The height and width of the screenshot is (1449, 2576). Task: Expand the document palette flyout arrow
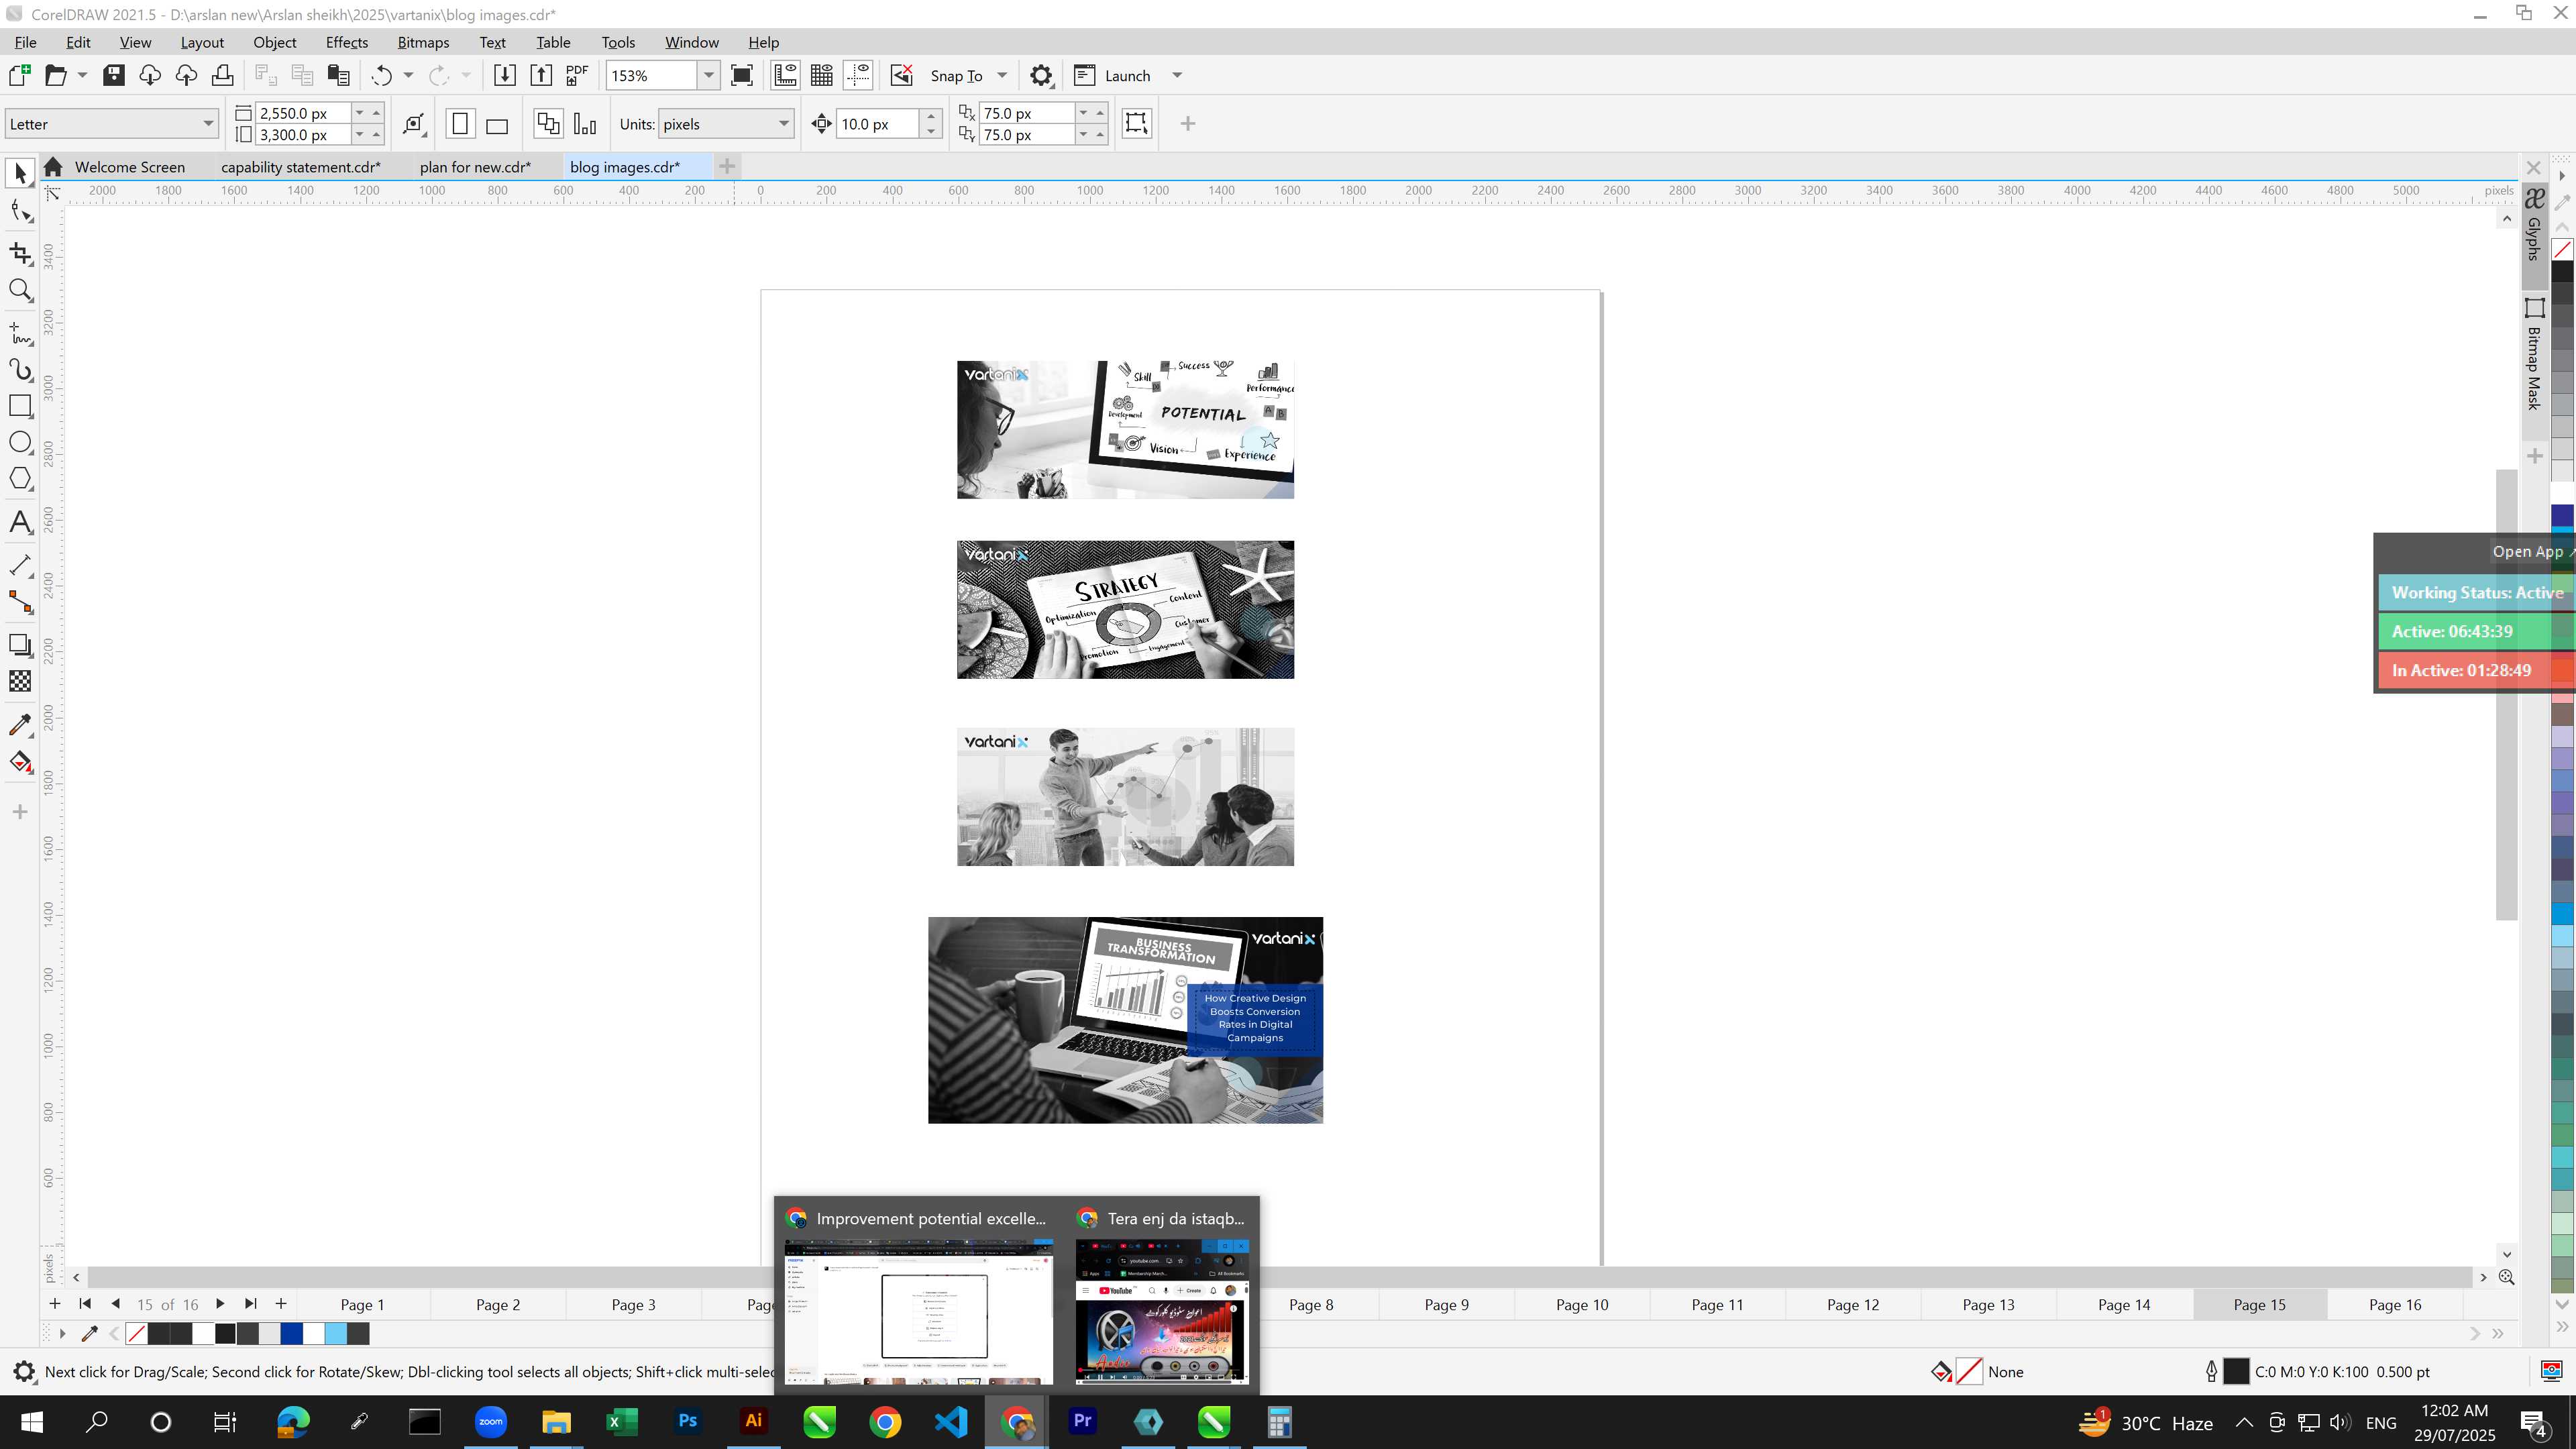[x=62, y=1333]
